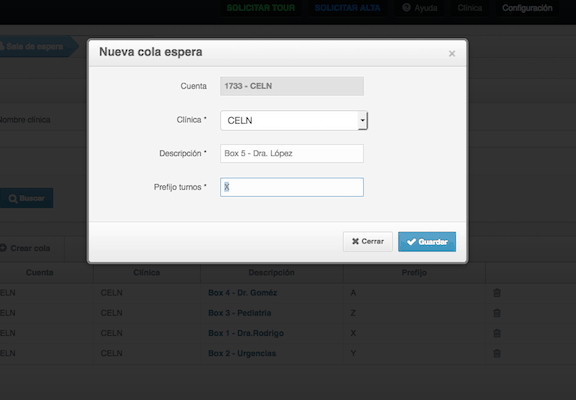Delete the Box 4 - Dr. Goméz row trash icon
The width and height of the screenshot is (576, 400).
point(497,293)
